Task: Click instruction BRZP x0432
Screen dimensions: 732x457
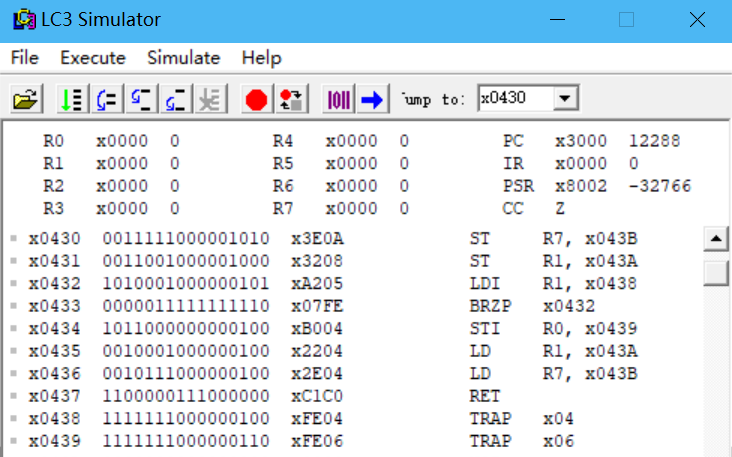Action: tap(532, 306)
